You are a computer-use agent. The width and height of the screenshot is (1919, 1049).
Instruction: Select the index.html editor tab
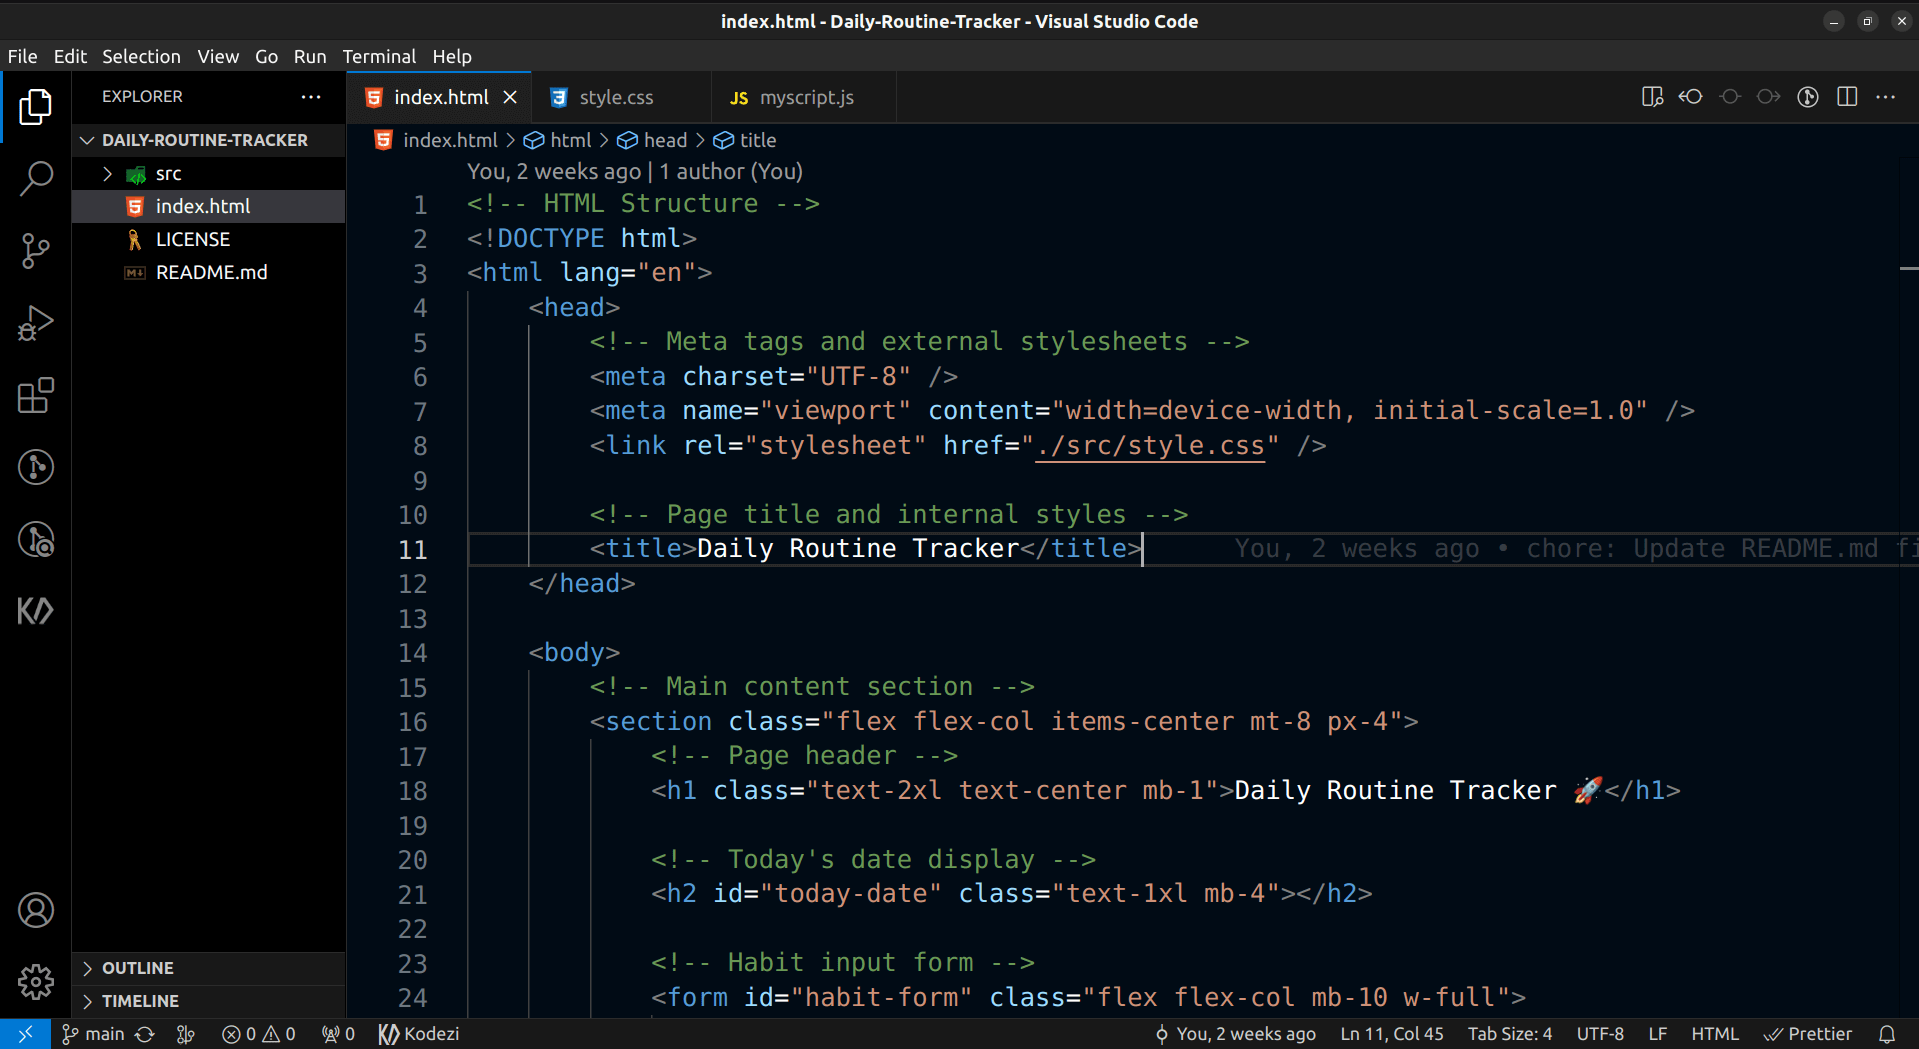[441, 97]
